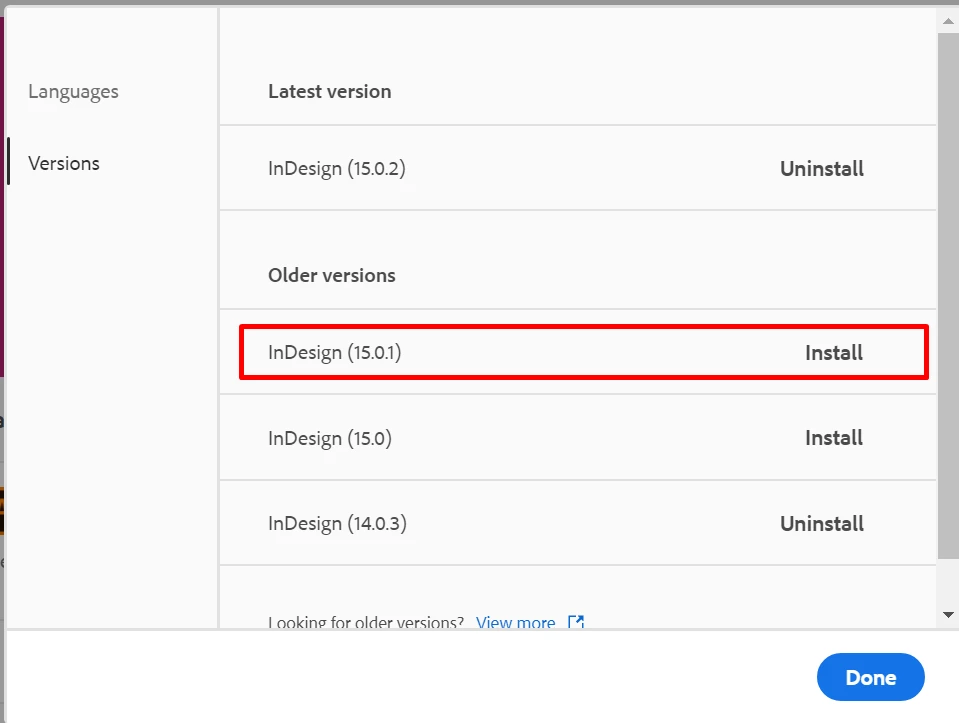
Task: Click the 'Looking for older versions?' text
Action: [366, 621]
